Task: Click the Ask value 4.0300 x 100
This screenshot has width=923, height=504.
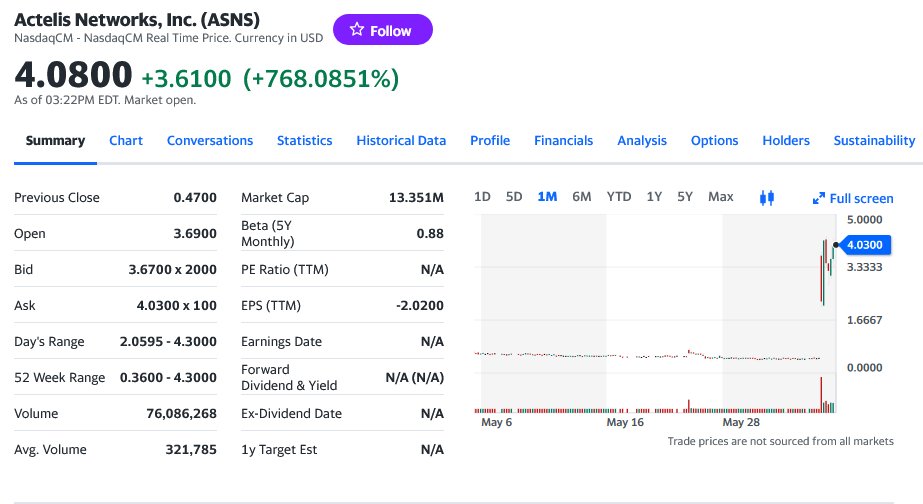Action: pyautogui.click(x=177, y=306)
